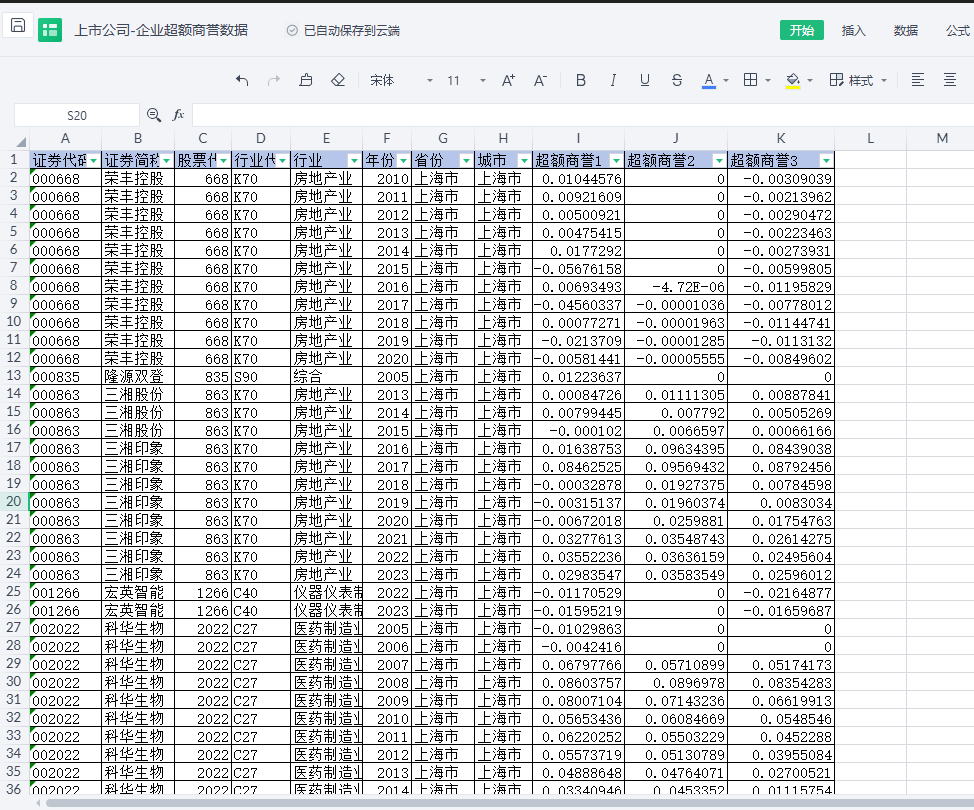Click into the formula bar input
This screenshot has height=810, width=974.
[583, 116]
